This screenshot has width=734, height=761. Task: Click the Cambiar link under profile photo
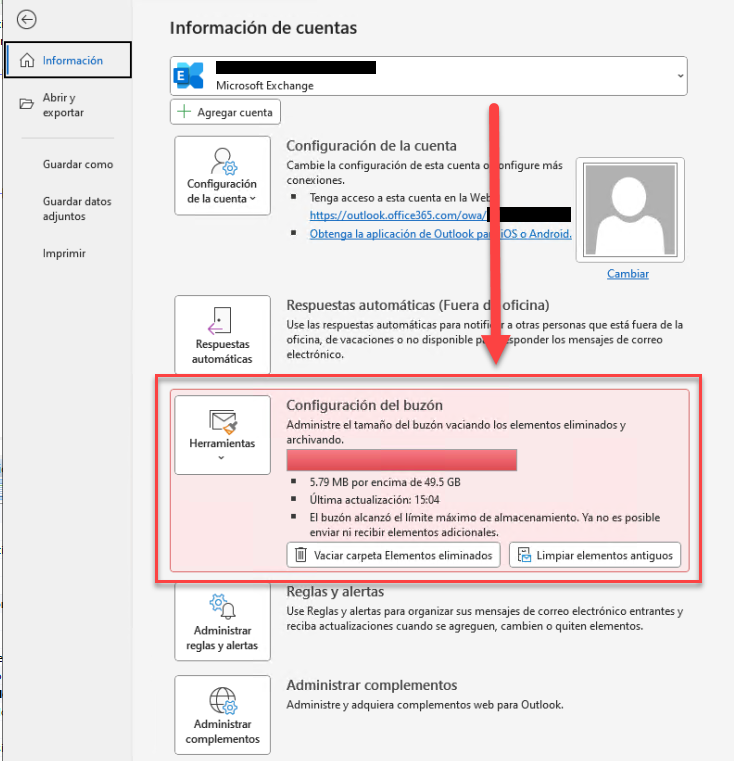coord(628,274)
